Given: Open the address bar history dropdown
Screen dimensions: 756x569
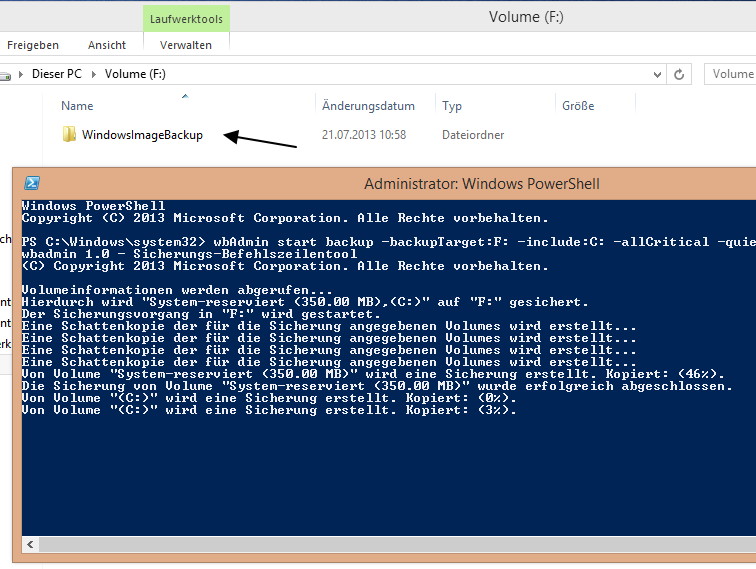Looking at the screenshot, I should coord(657,74).
